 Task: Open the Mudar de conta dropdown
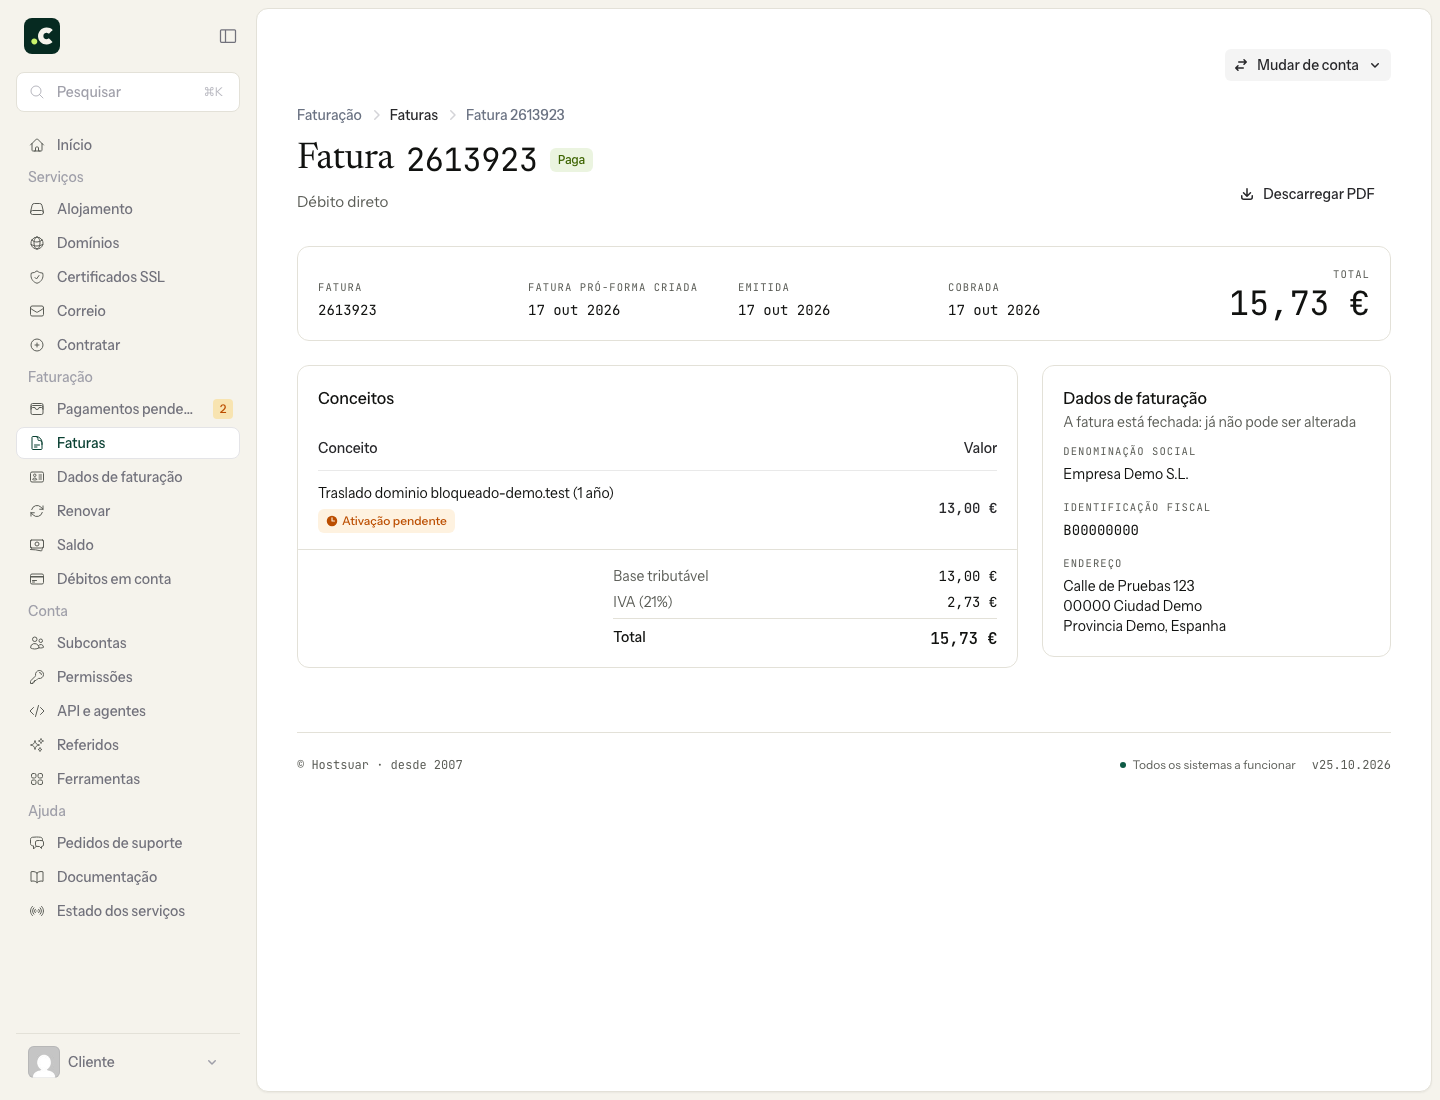[1308, 65]
